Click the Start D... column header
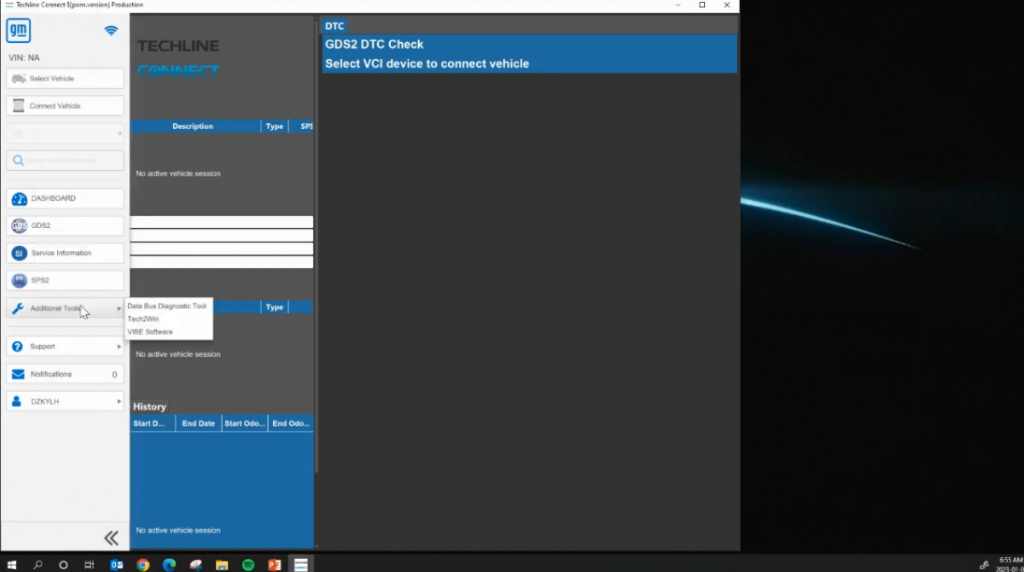Screen dimensions: 1024x572 point(152,423)
